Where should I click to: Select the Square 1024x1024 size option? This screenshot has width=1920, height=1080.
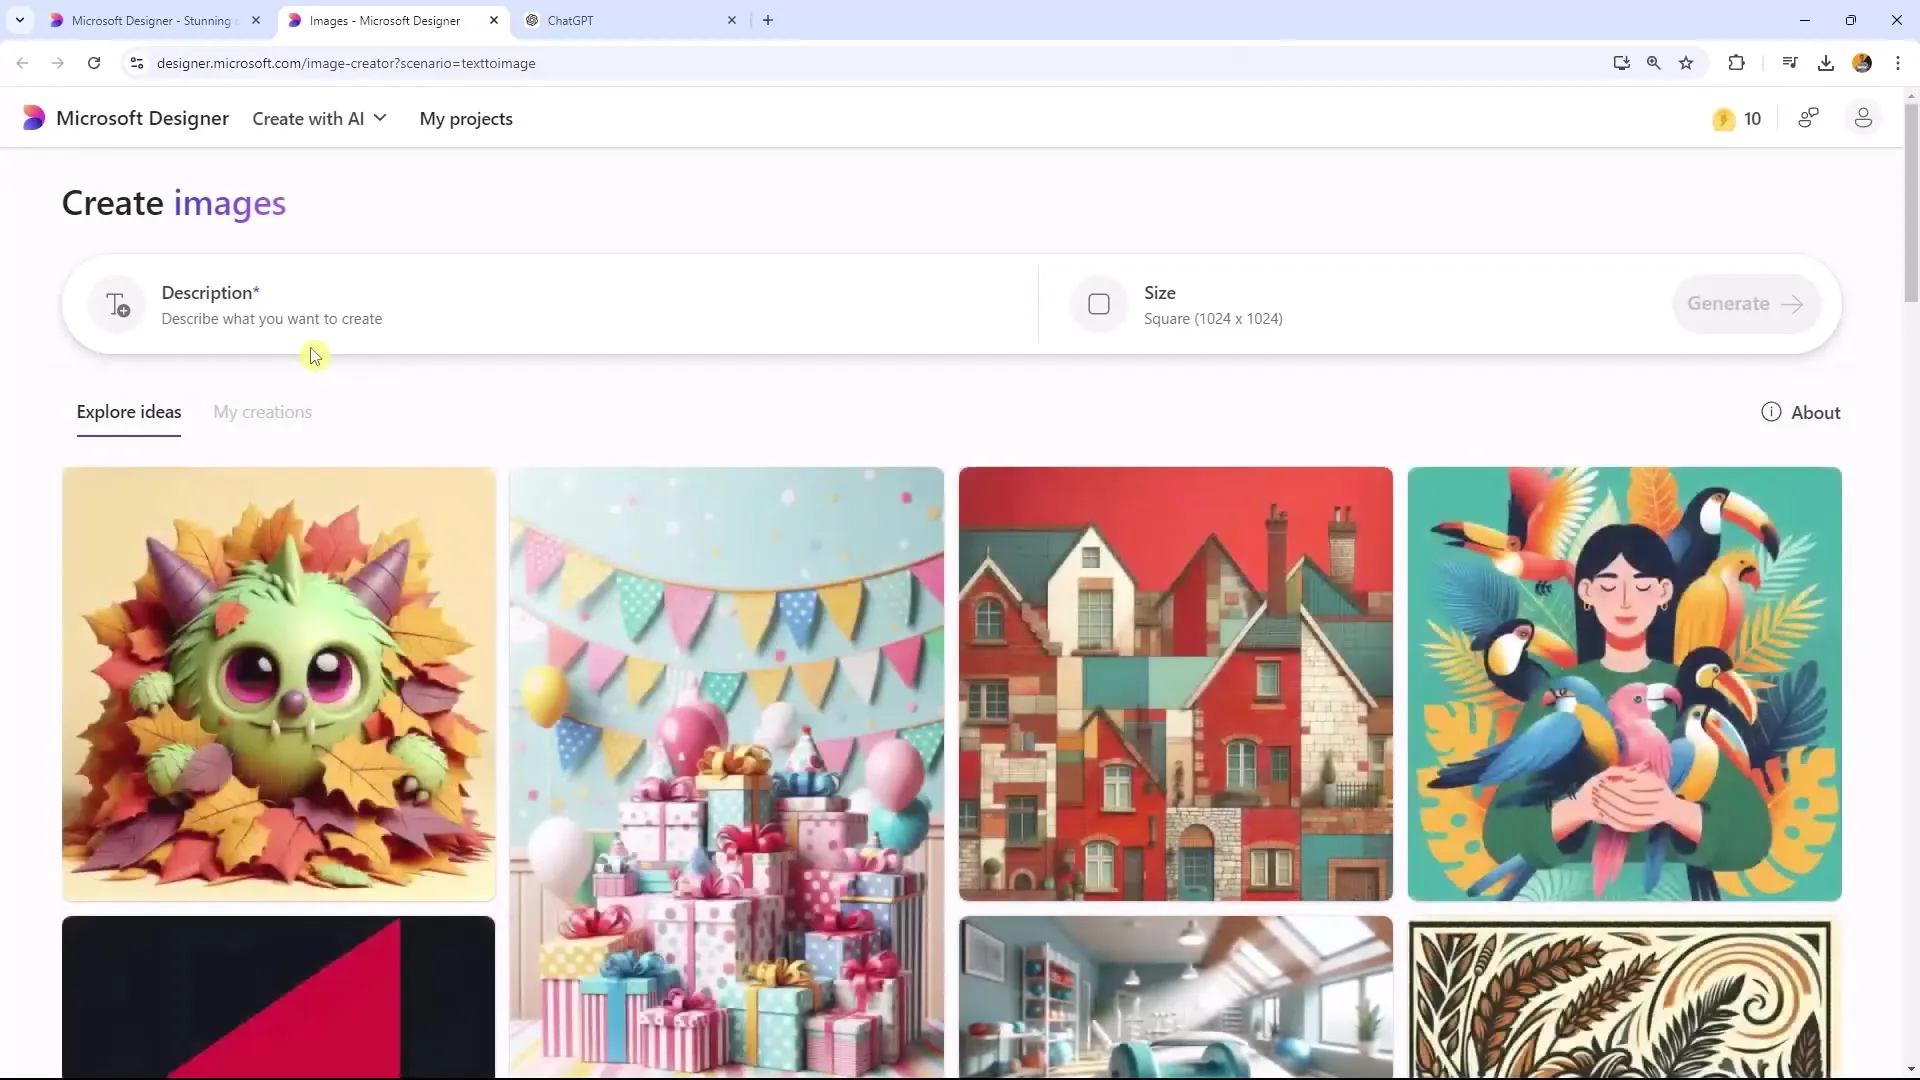(1213, 303)
